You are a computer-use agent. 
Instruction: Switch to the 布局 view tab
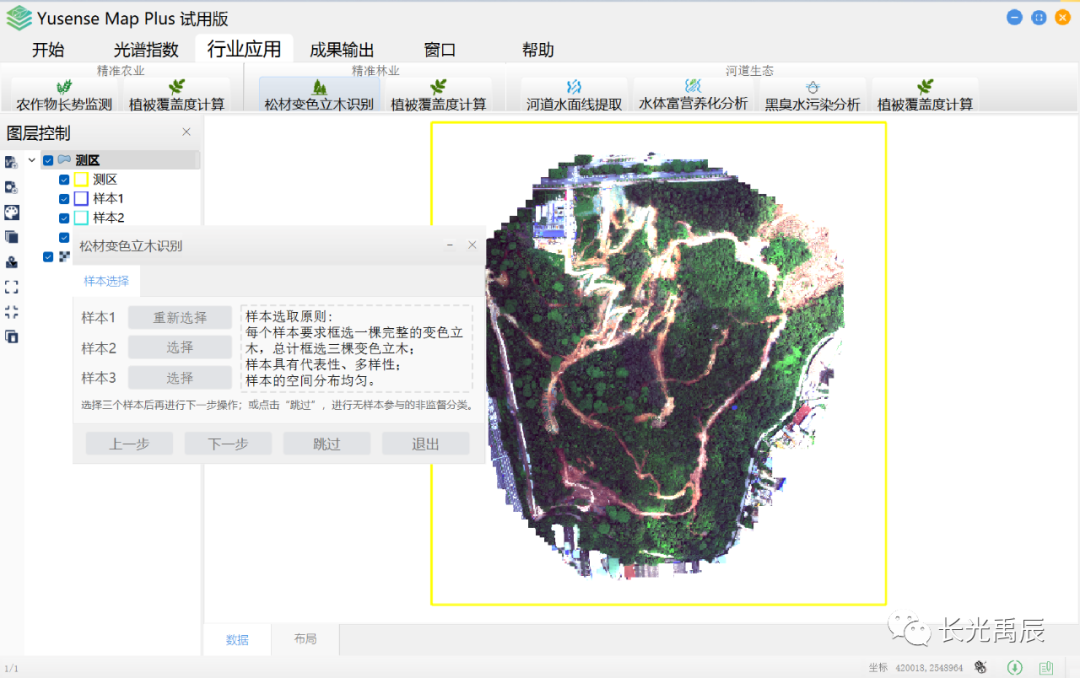305,640
